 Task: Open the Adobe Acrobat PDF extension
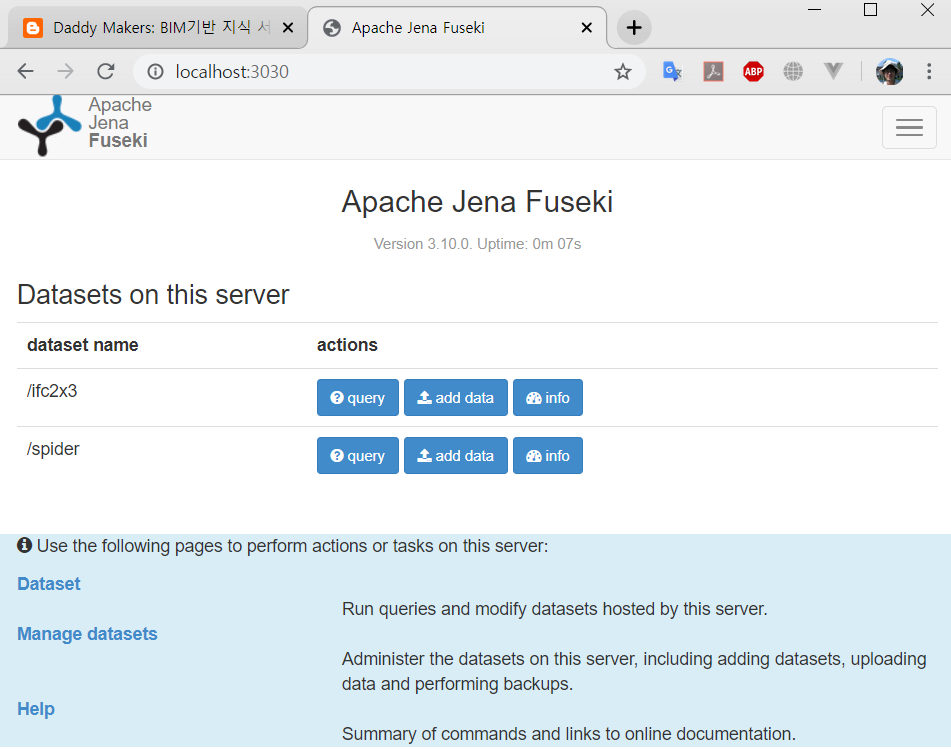coord(713,72)
